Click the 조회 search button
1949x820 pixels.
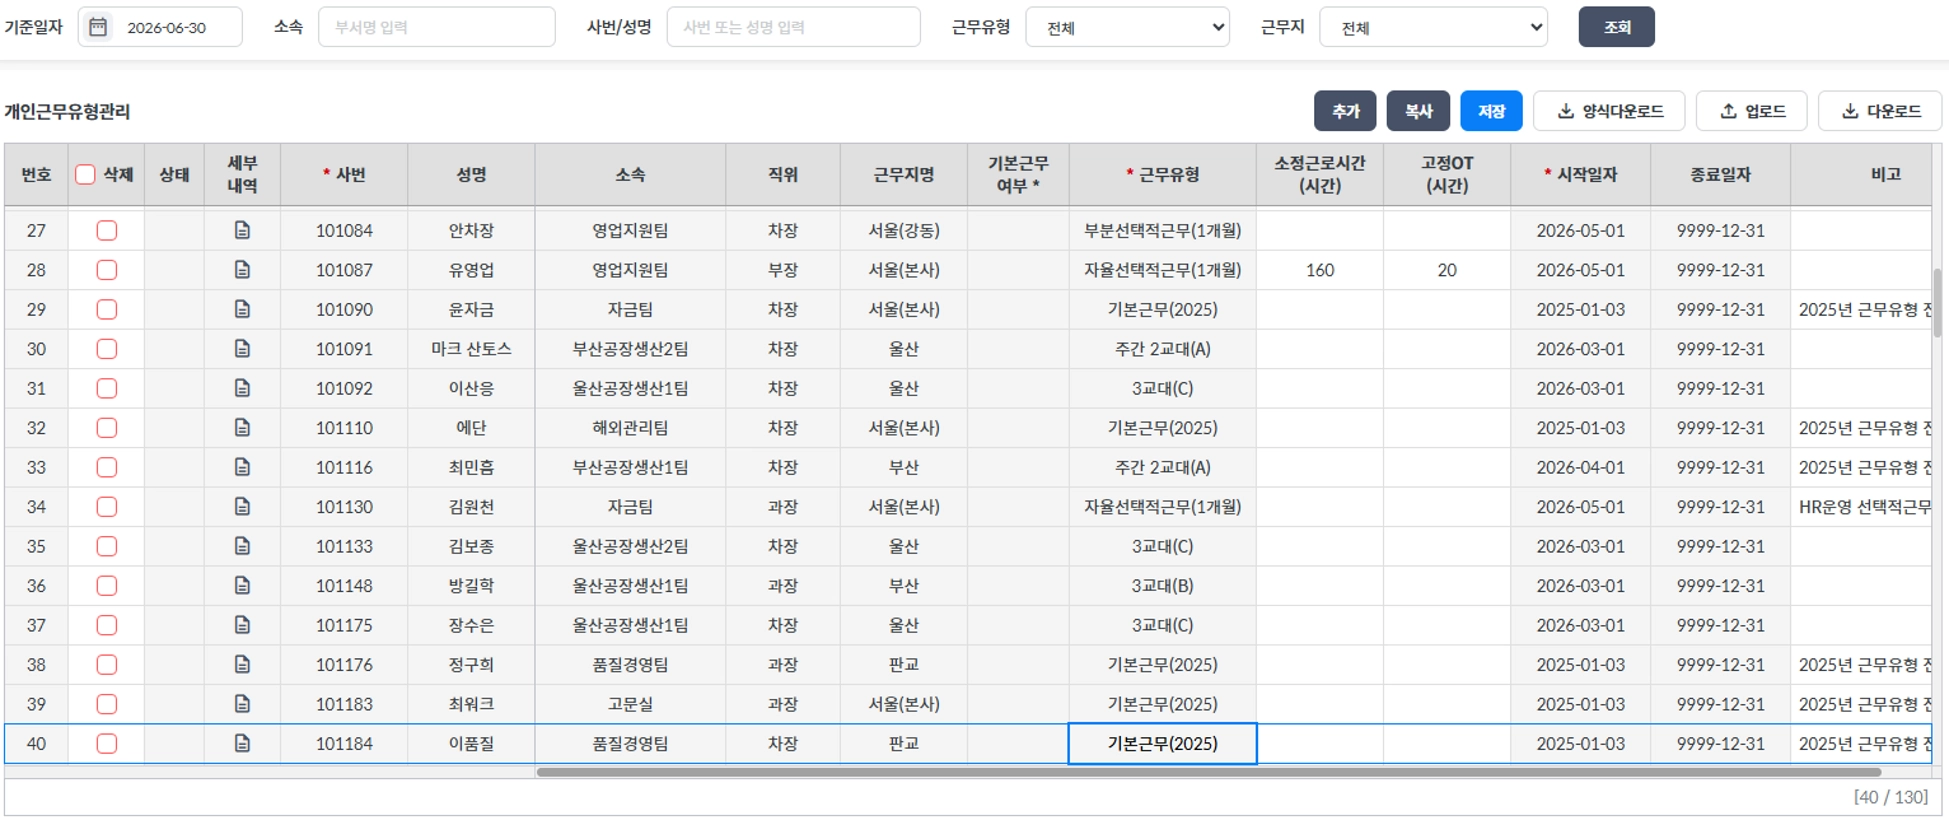1616,27
